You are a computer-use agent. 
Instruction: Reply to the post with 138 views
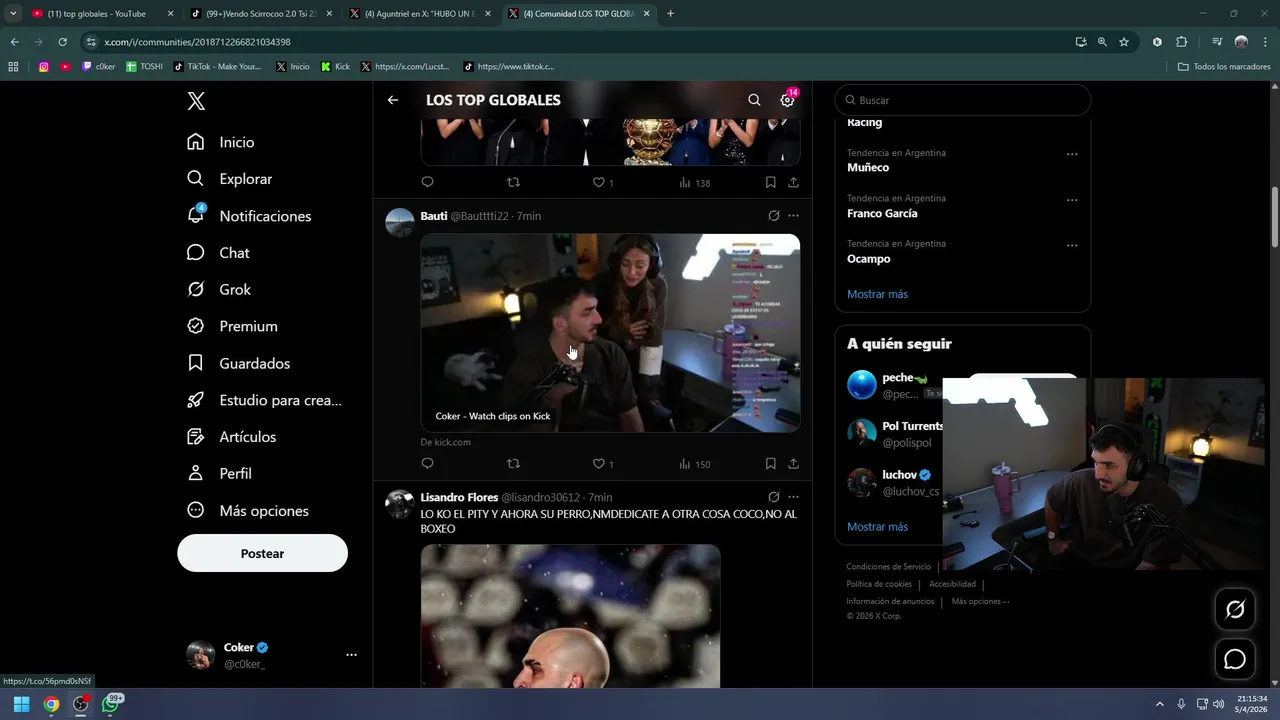pos(427,183)
